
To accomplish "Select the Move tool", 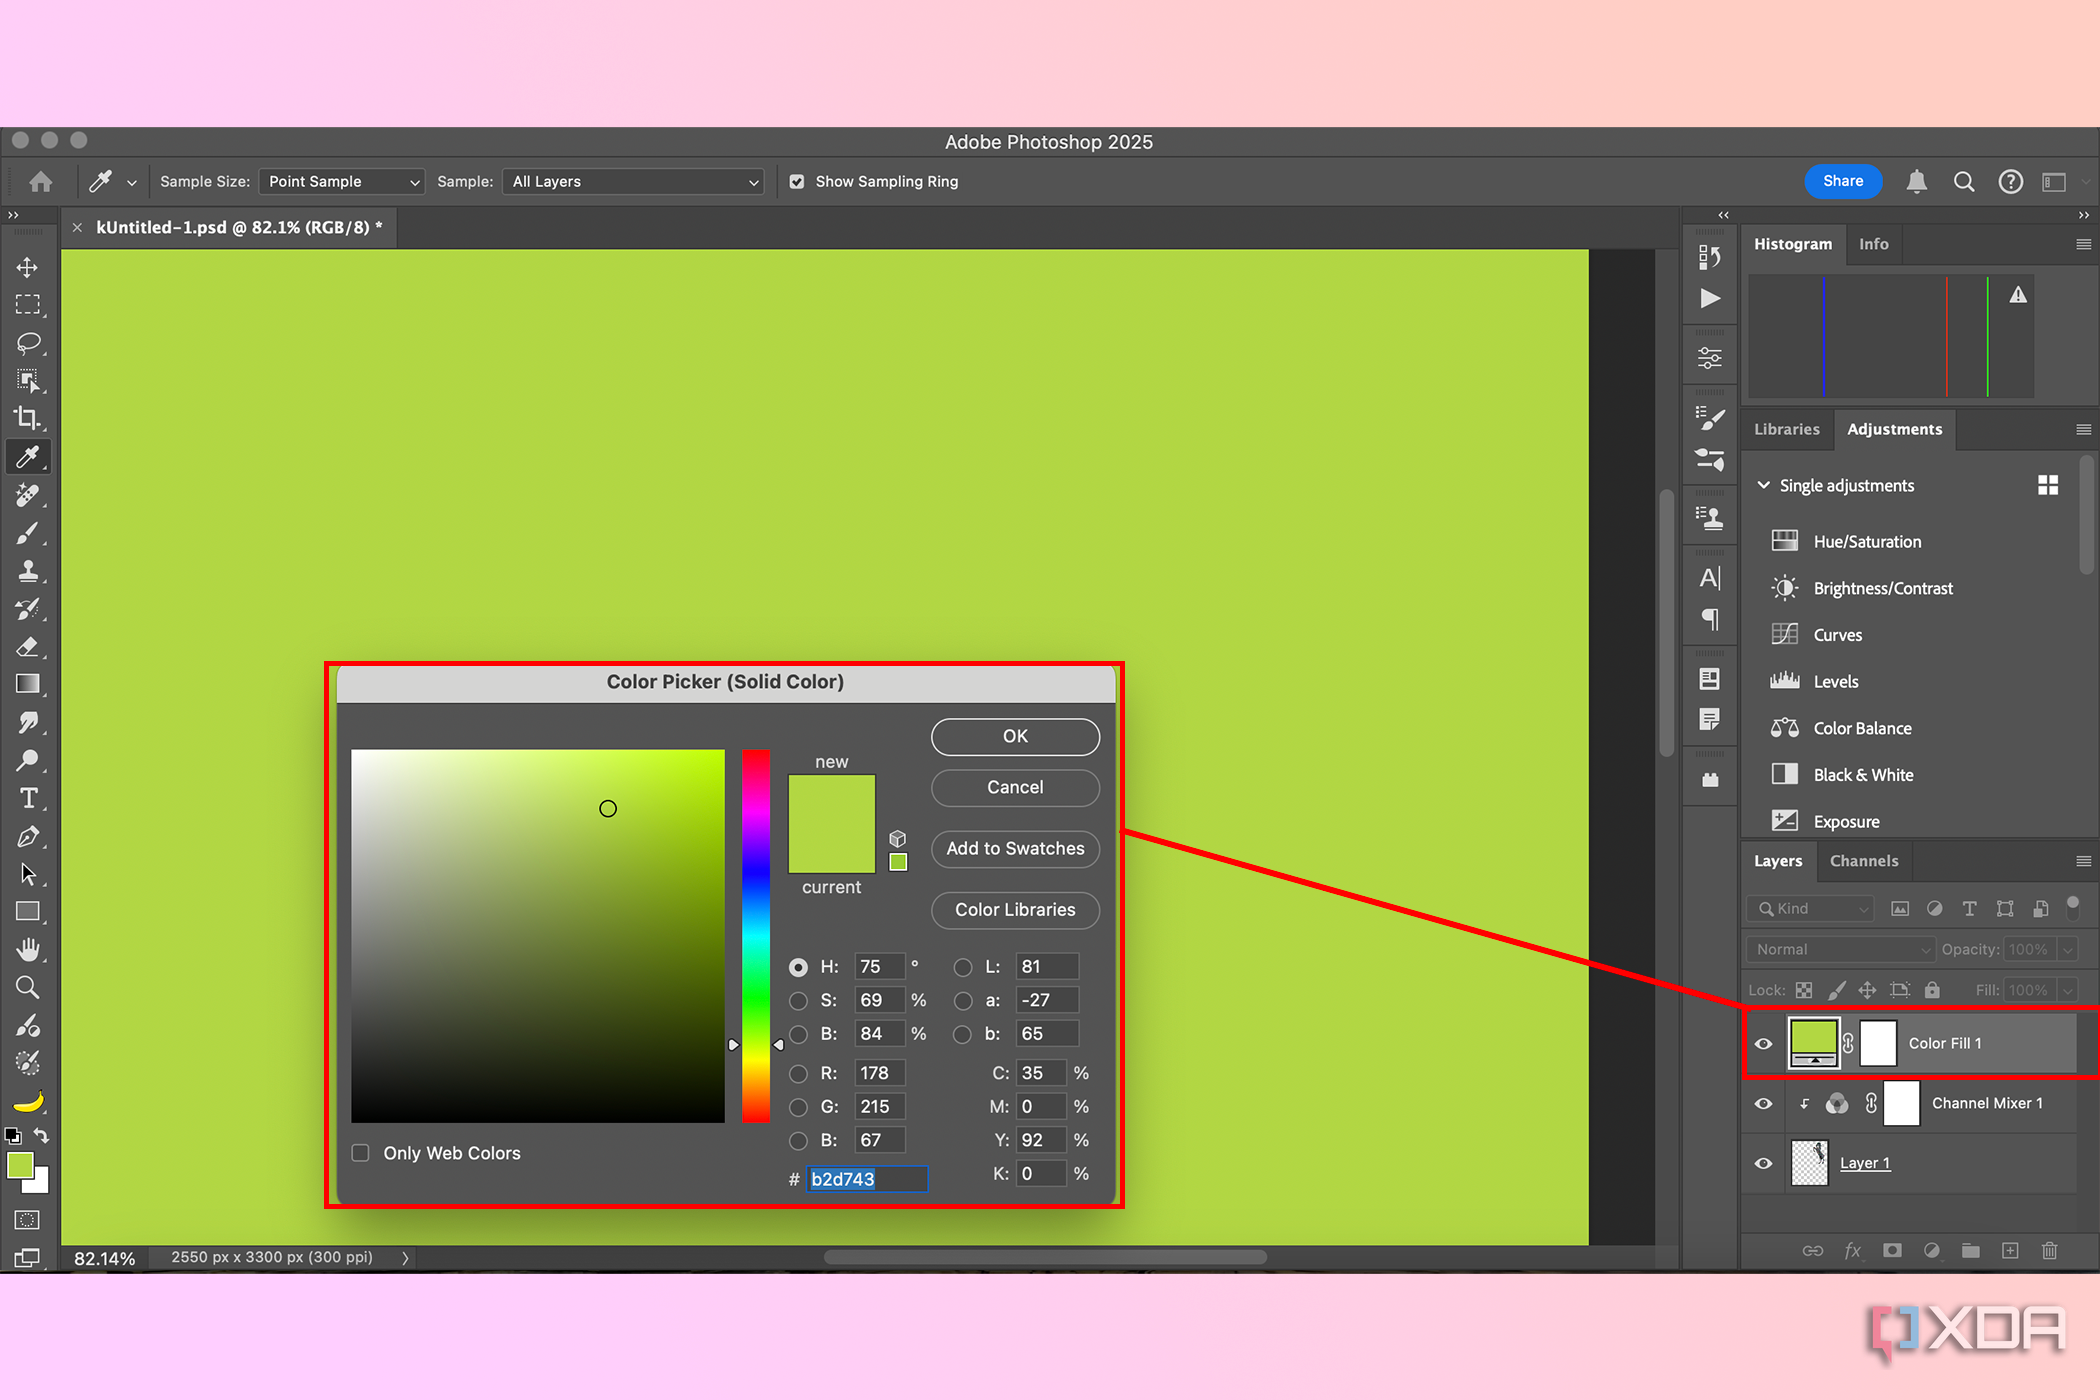I will [x=28, y=267].
